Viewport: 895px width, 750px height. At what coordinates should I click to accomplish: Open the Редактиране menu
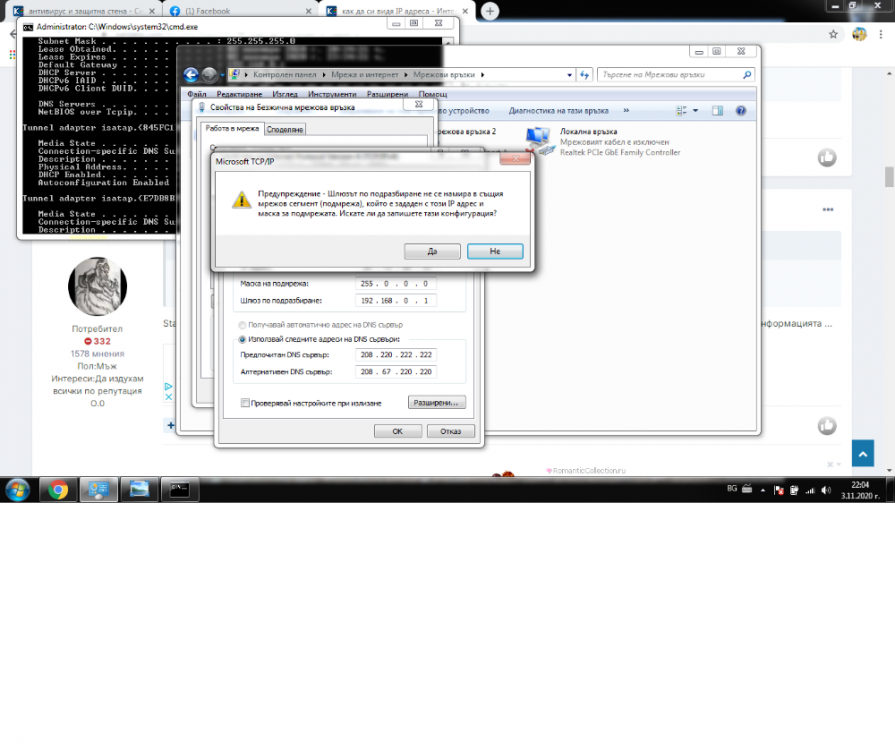(x=239, y=94)
